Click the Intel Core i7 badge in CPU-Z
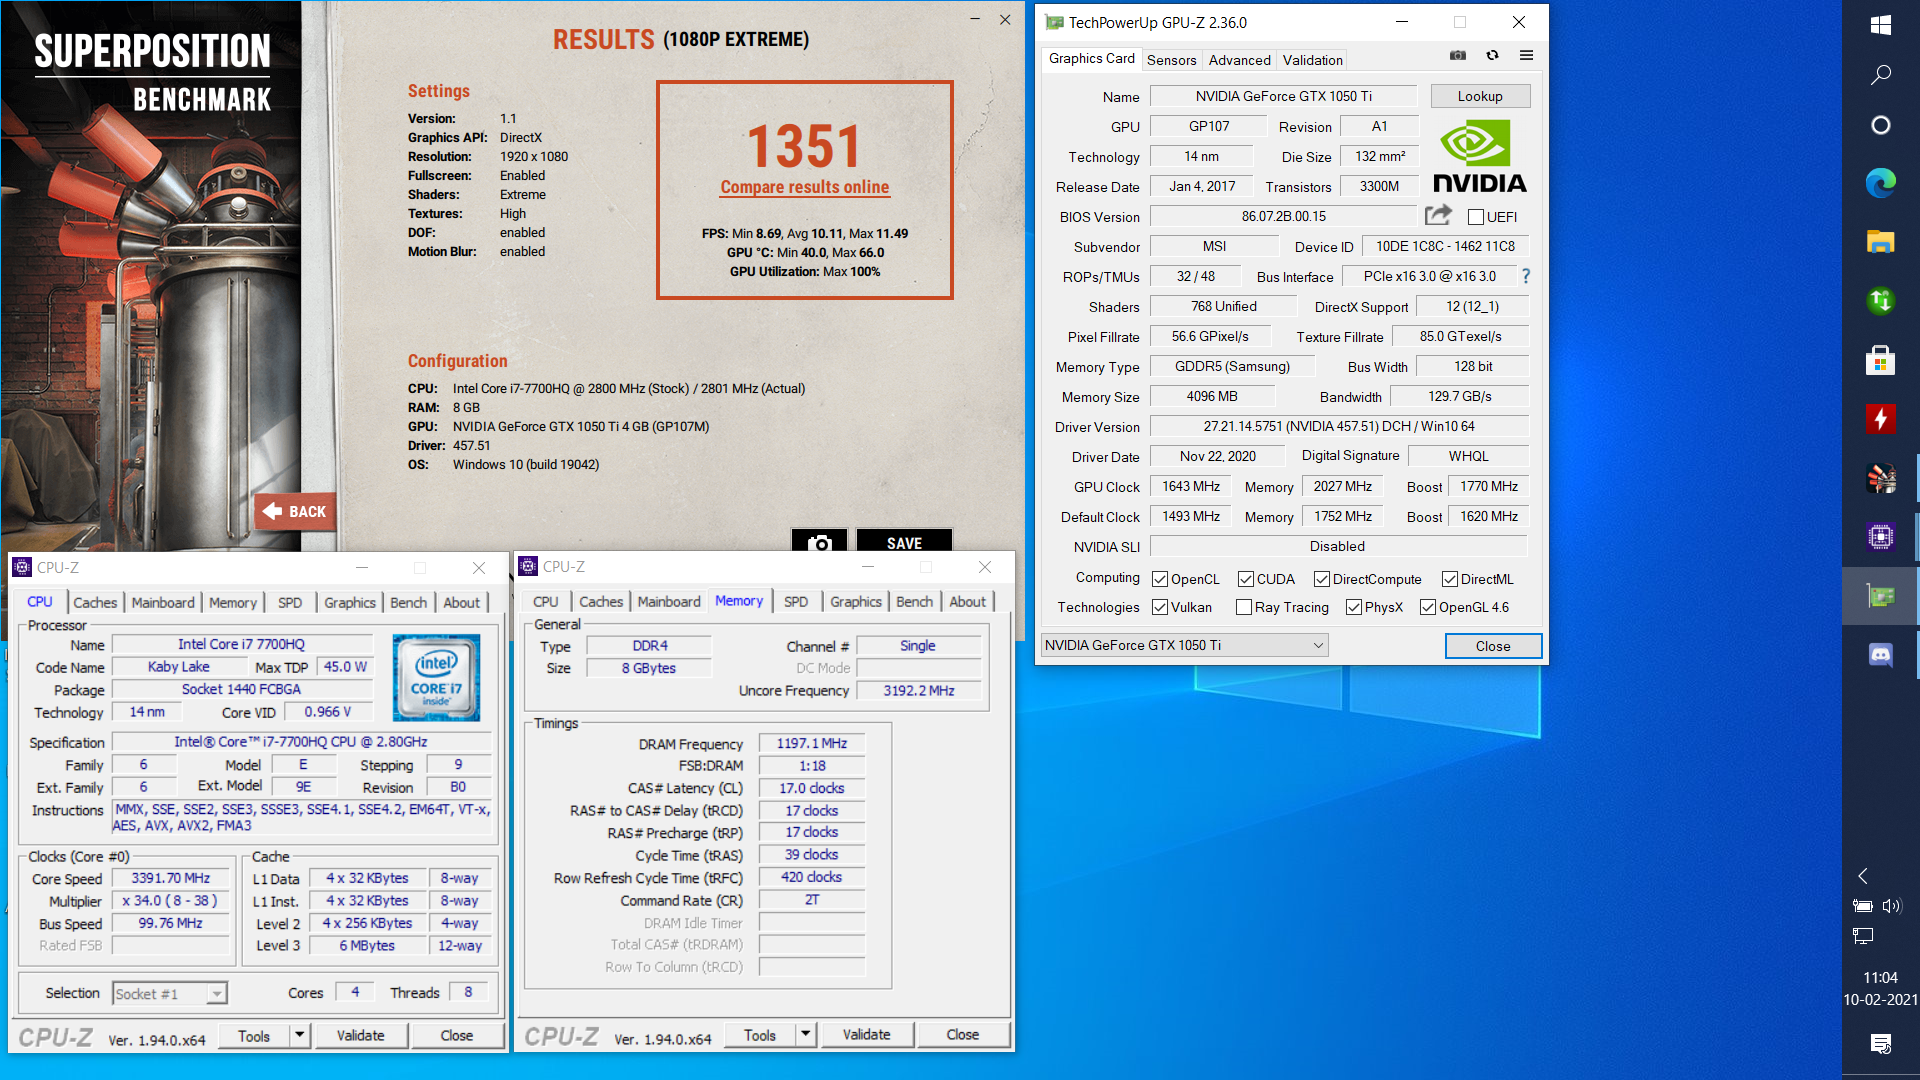Image resolution: width=1920 pixels, height=1080 pixels. 436,678
